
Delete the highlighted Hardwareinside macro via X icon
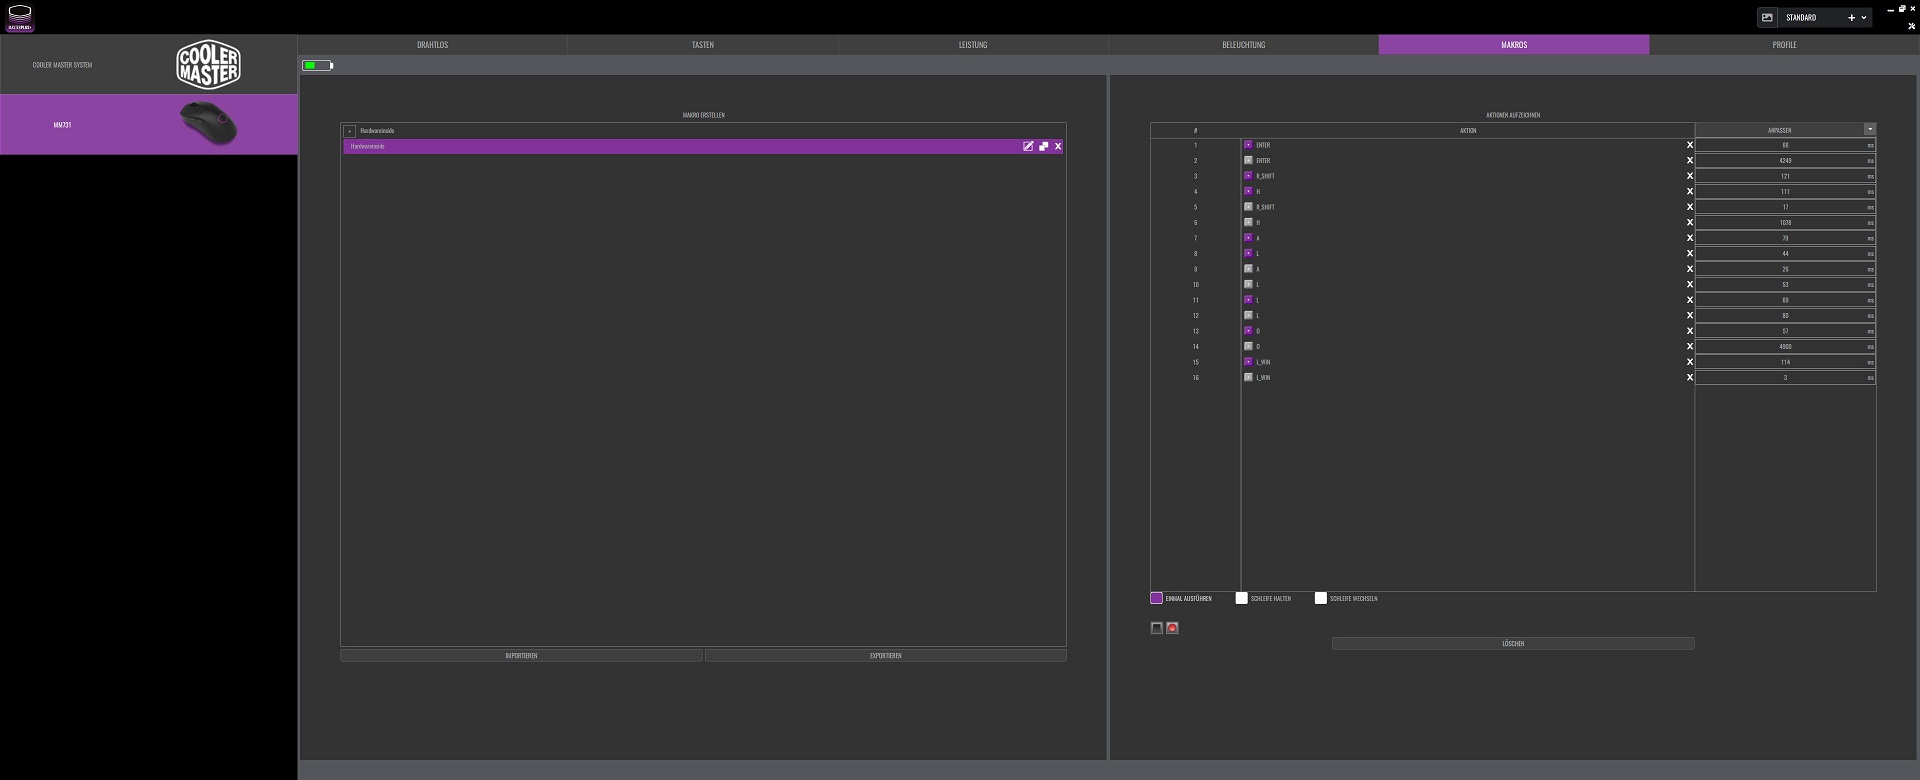(1058, 146)
